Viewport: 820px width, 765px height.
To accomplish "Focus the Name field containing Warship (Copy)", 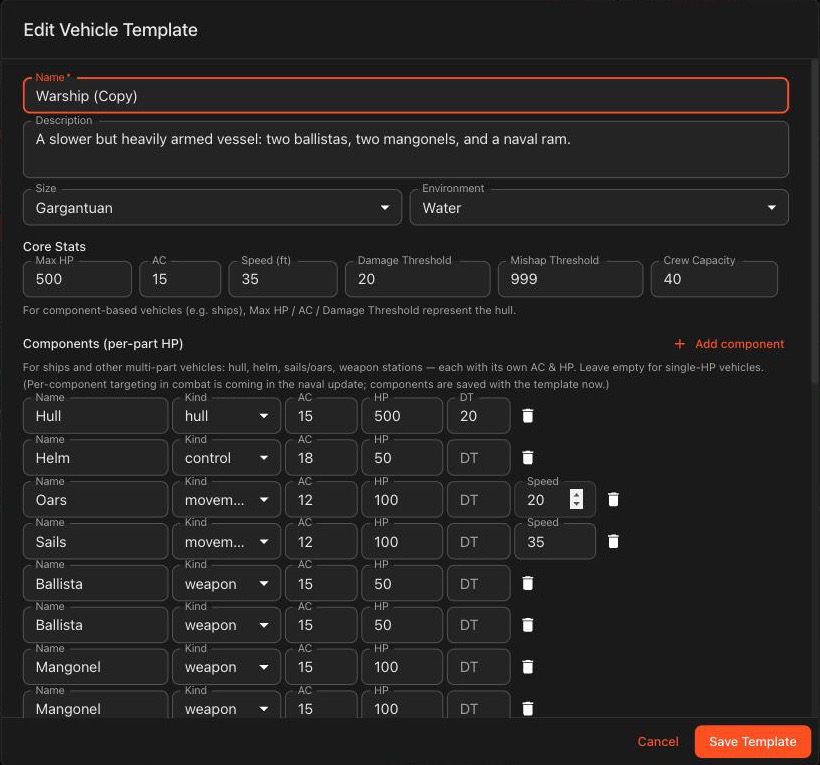I will pos(406,96).
